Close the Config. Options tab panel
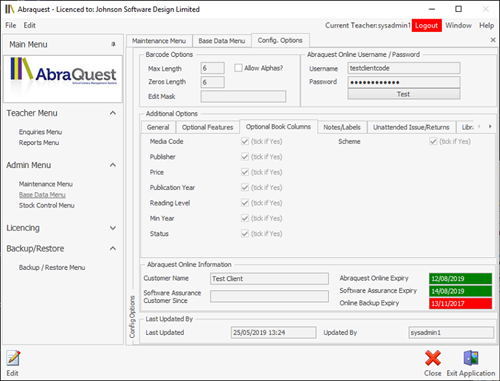500x381 pixels. (493, 40)
